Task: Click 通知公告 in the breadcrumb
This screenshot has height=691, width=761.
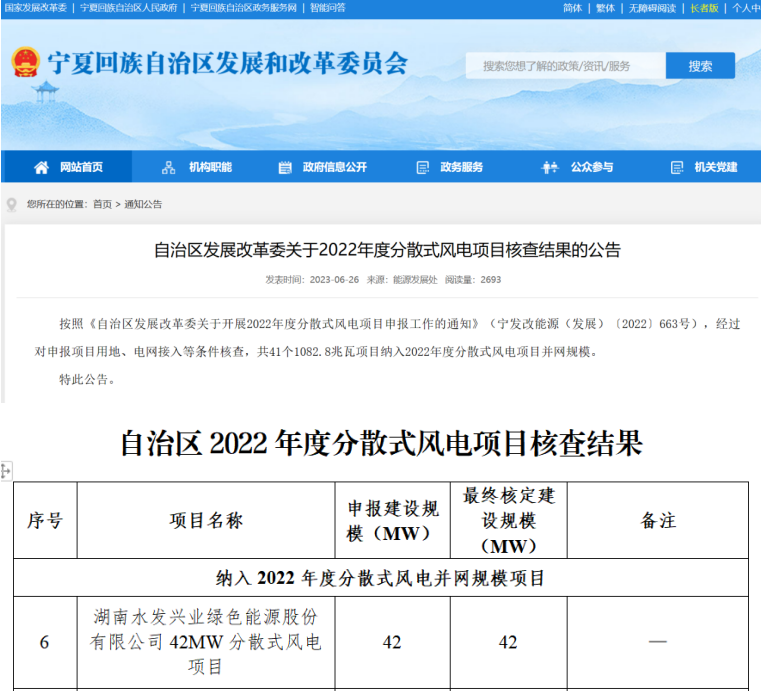Action: (143, 205)
